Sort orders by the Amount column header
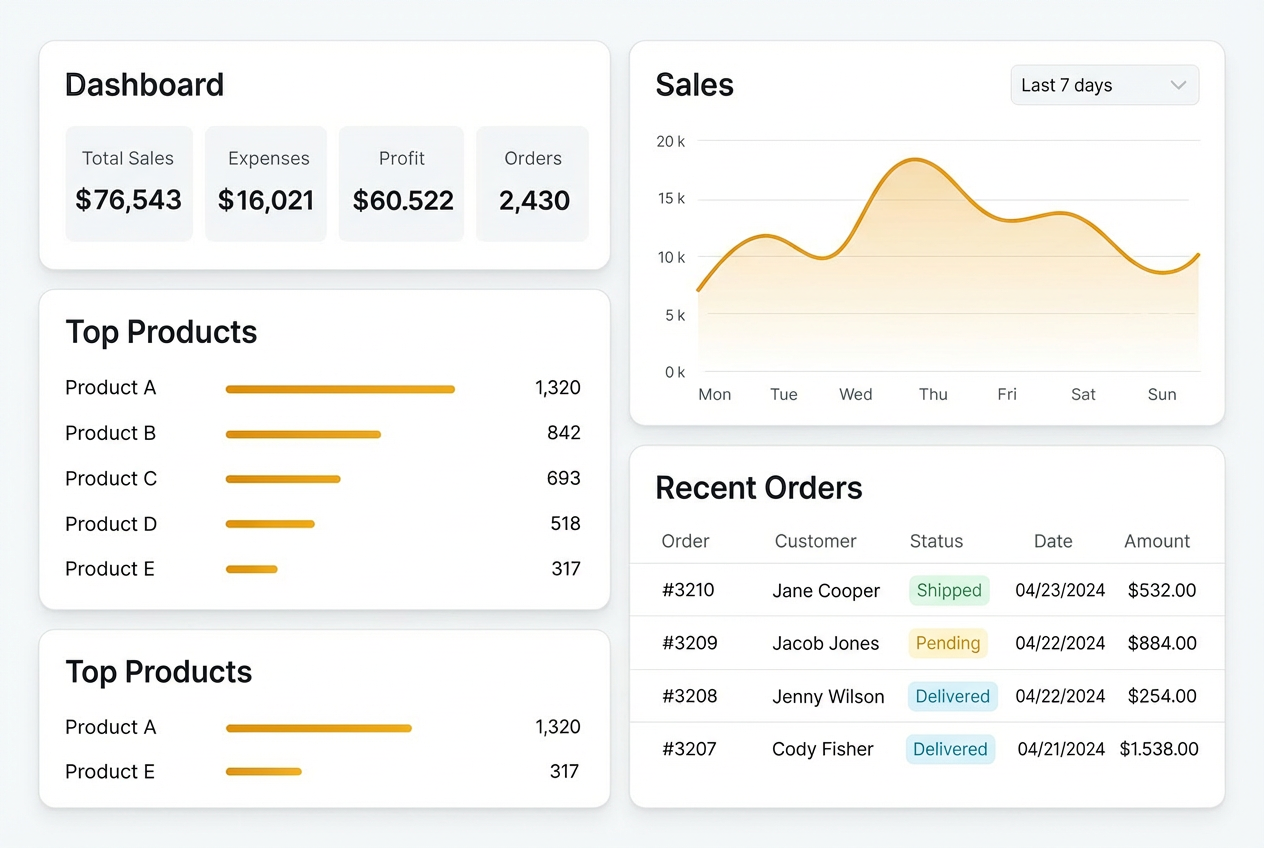This screenshot has height=848, width=1264. click(x=1156, y=541)
